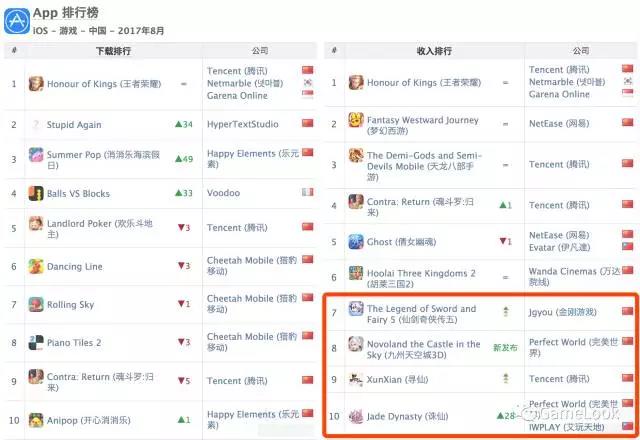The image size is (640, 440).
Task: Open the Piano Tiles 2 icon
Action: (x=36, y=342)
